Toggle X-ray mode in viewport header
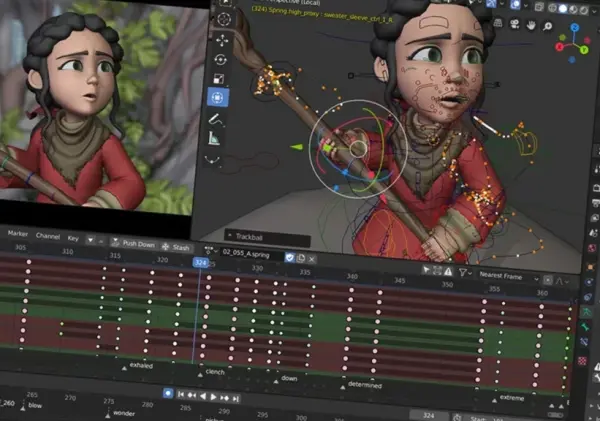 pos(539,7)
